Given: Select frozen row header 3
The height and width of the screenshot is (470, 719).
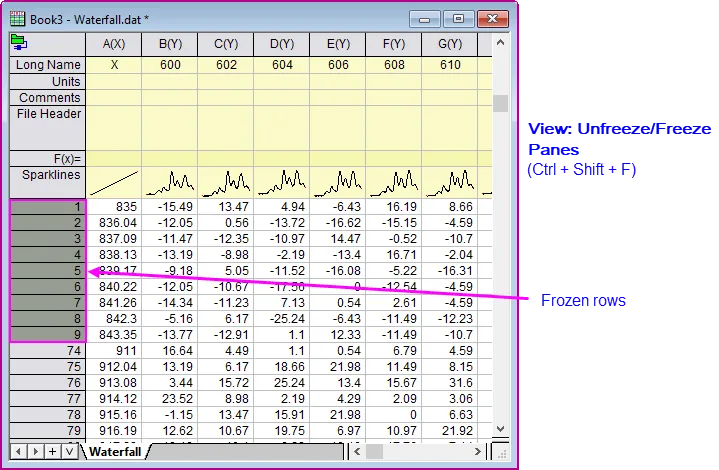Looking at the screenshot, I should tap(48, 239).
